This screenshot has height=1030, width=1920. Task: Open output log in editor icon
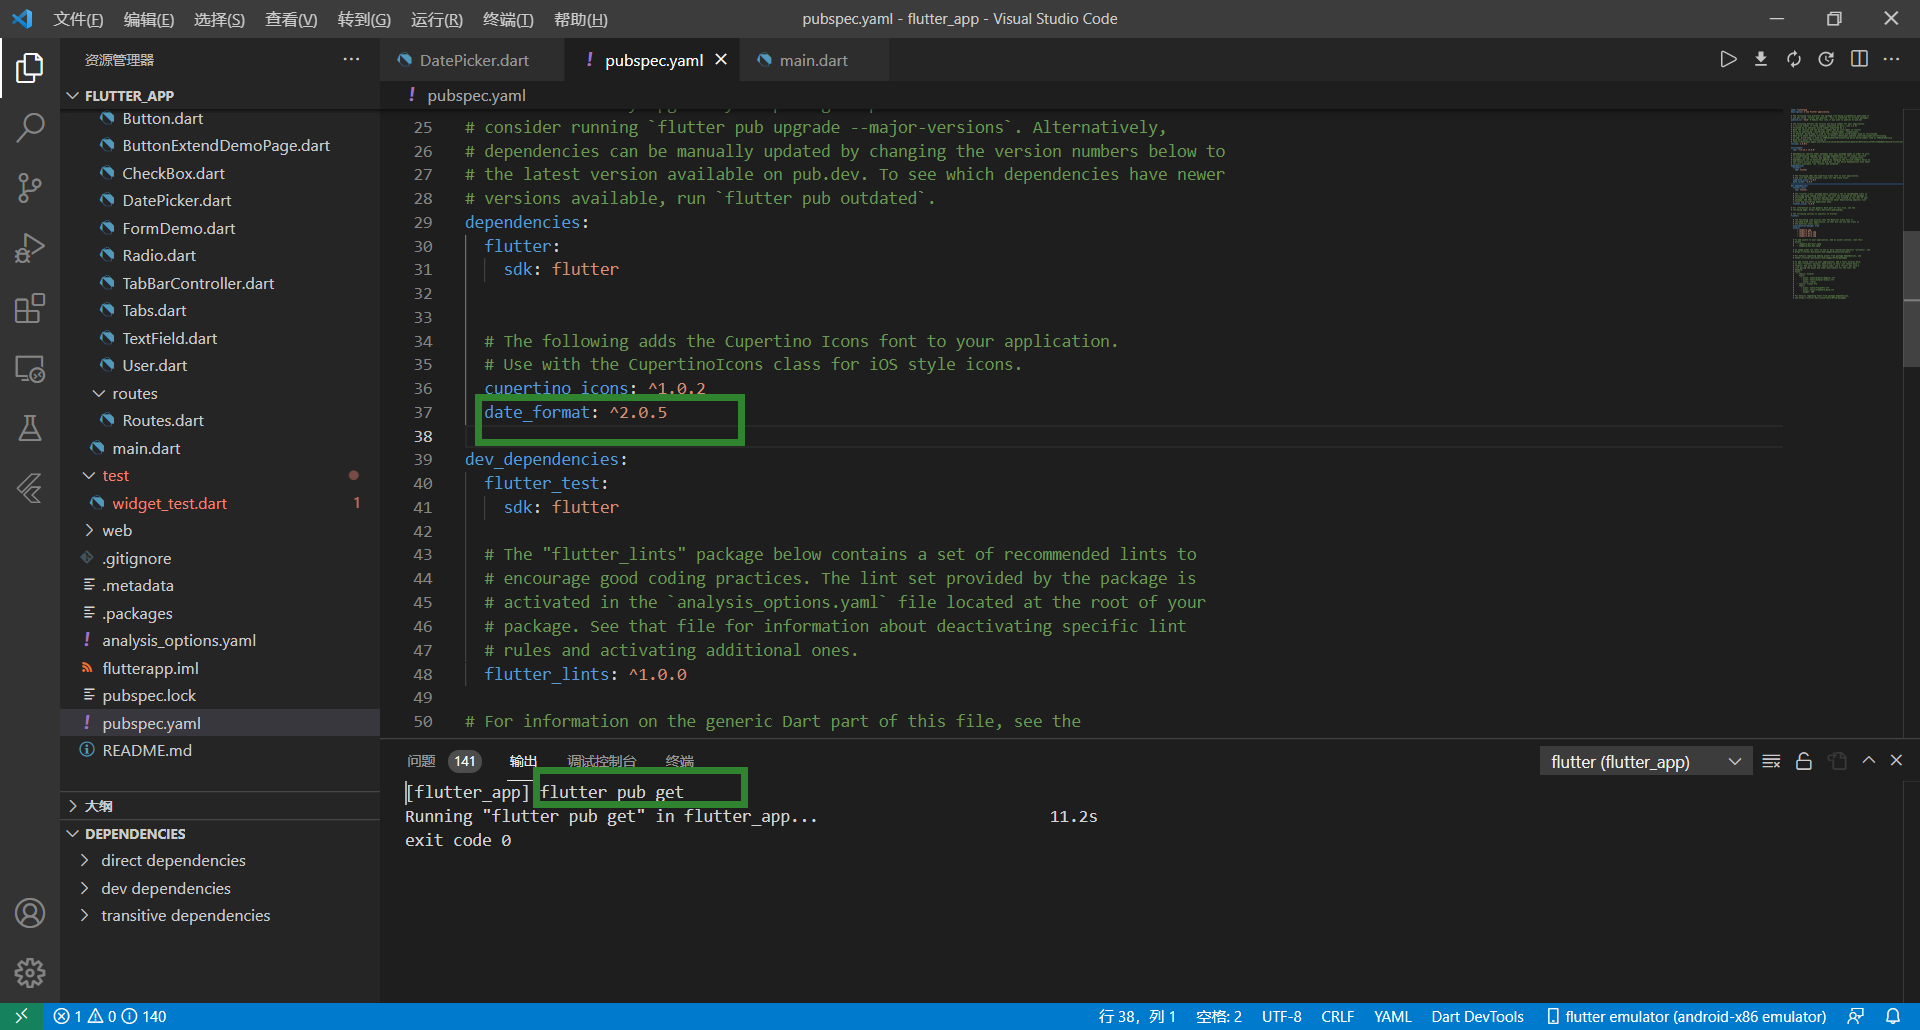tap(1837, 761)
